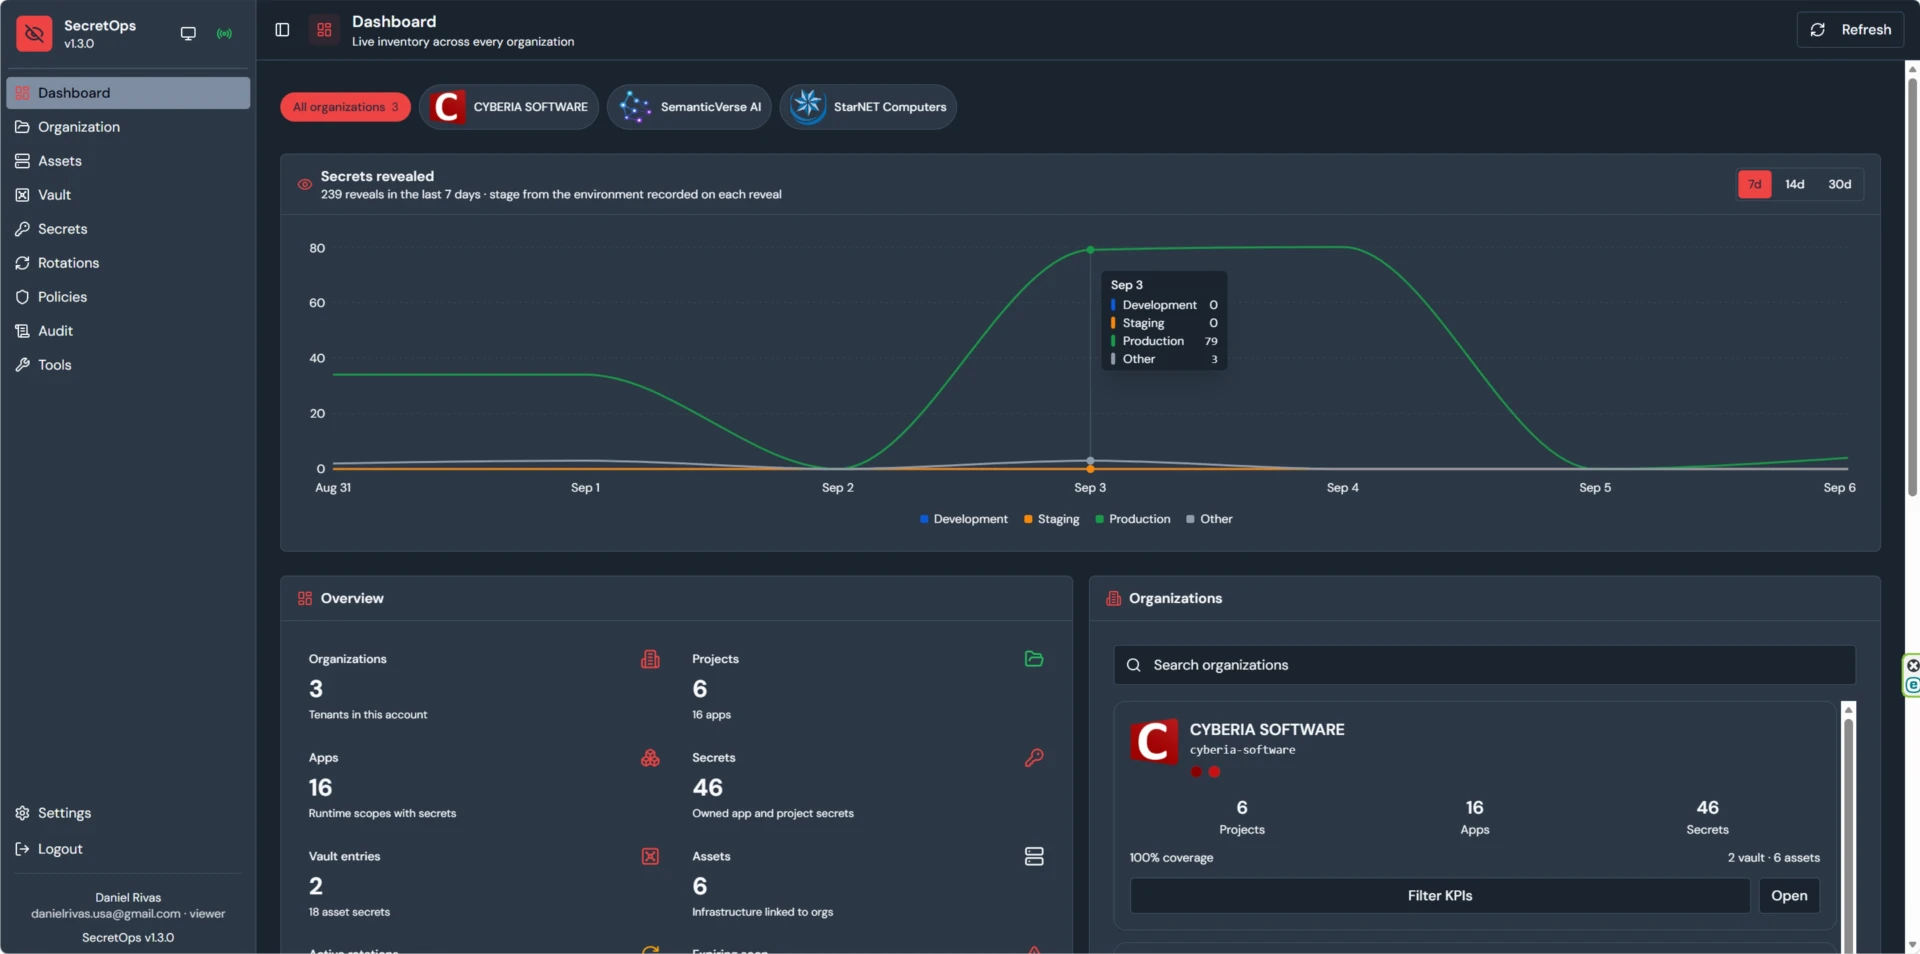Open Settings in the sidebar

(128, 813)
